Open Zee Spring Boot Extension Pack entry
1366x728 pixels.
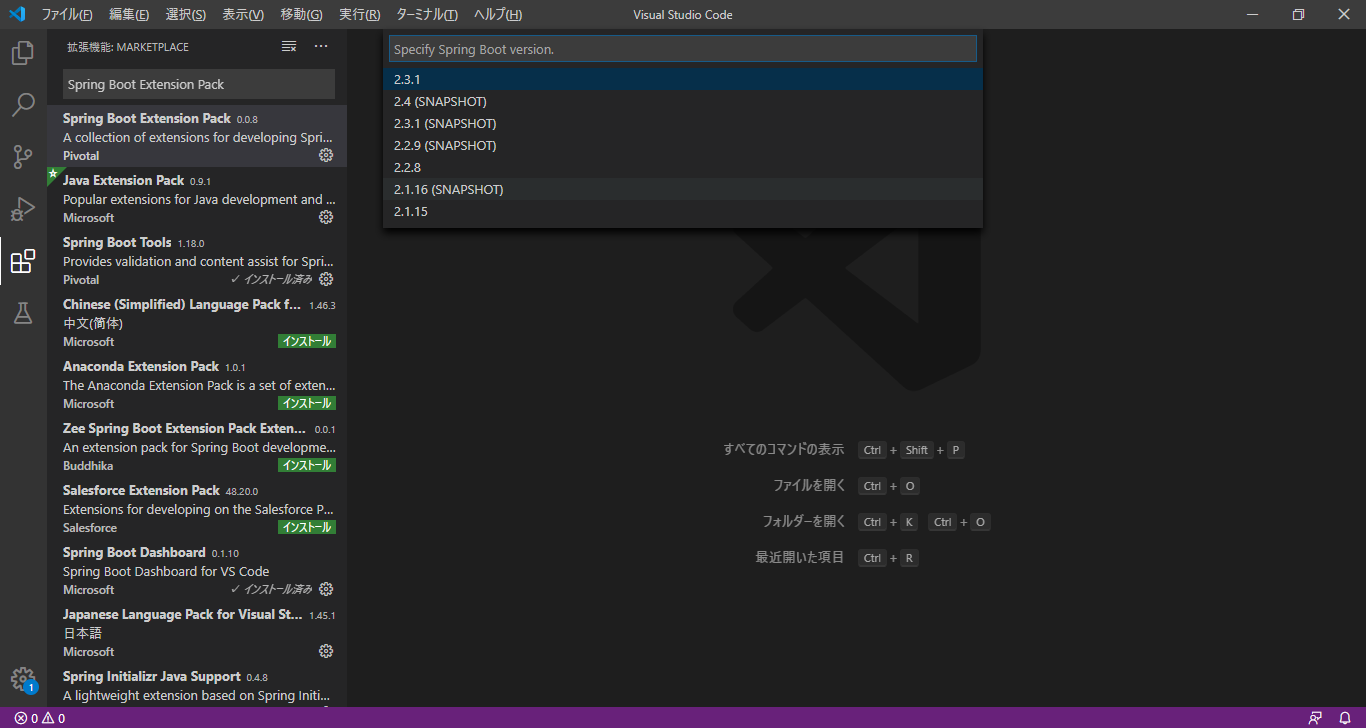197,446
